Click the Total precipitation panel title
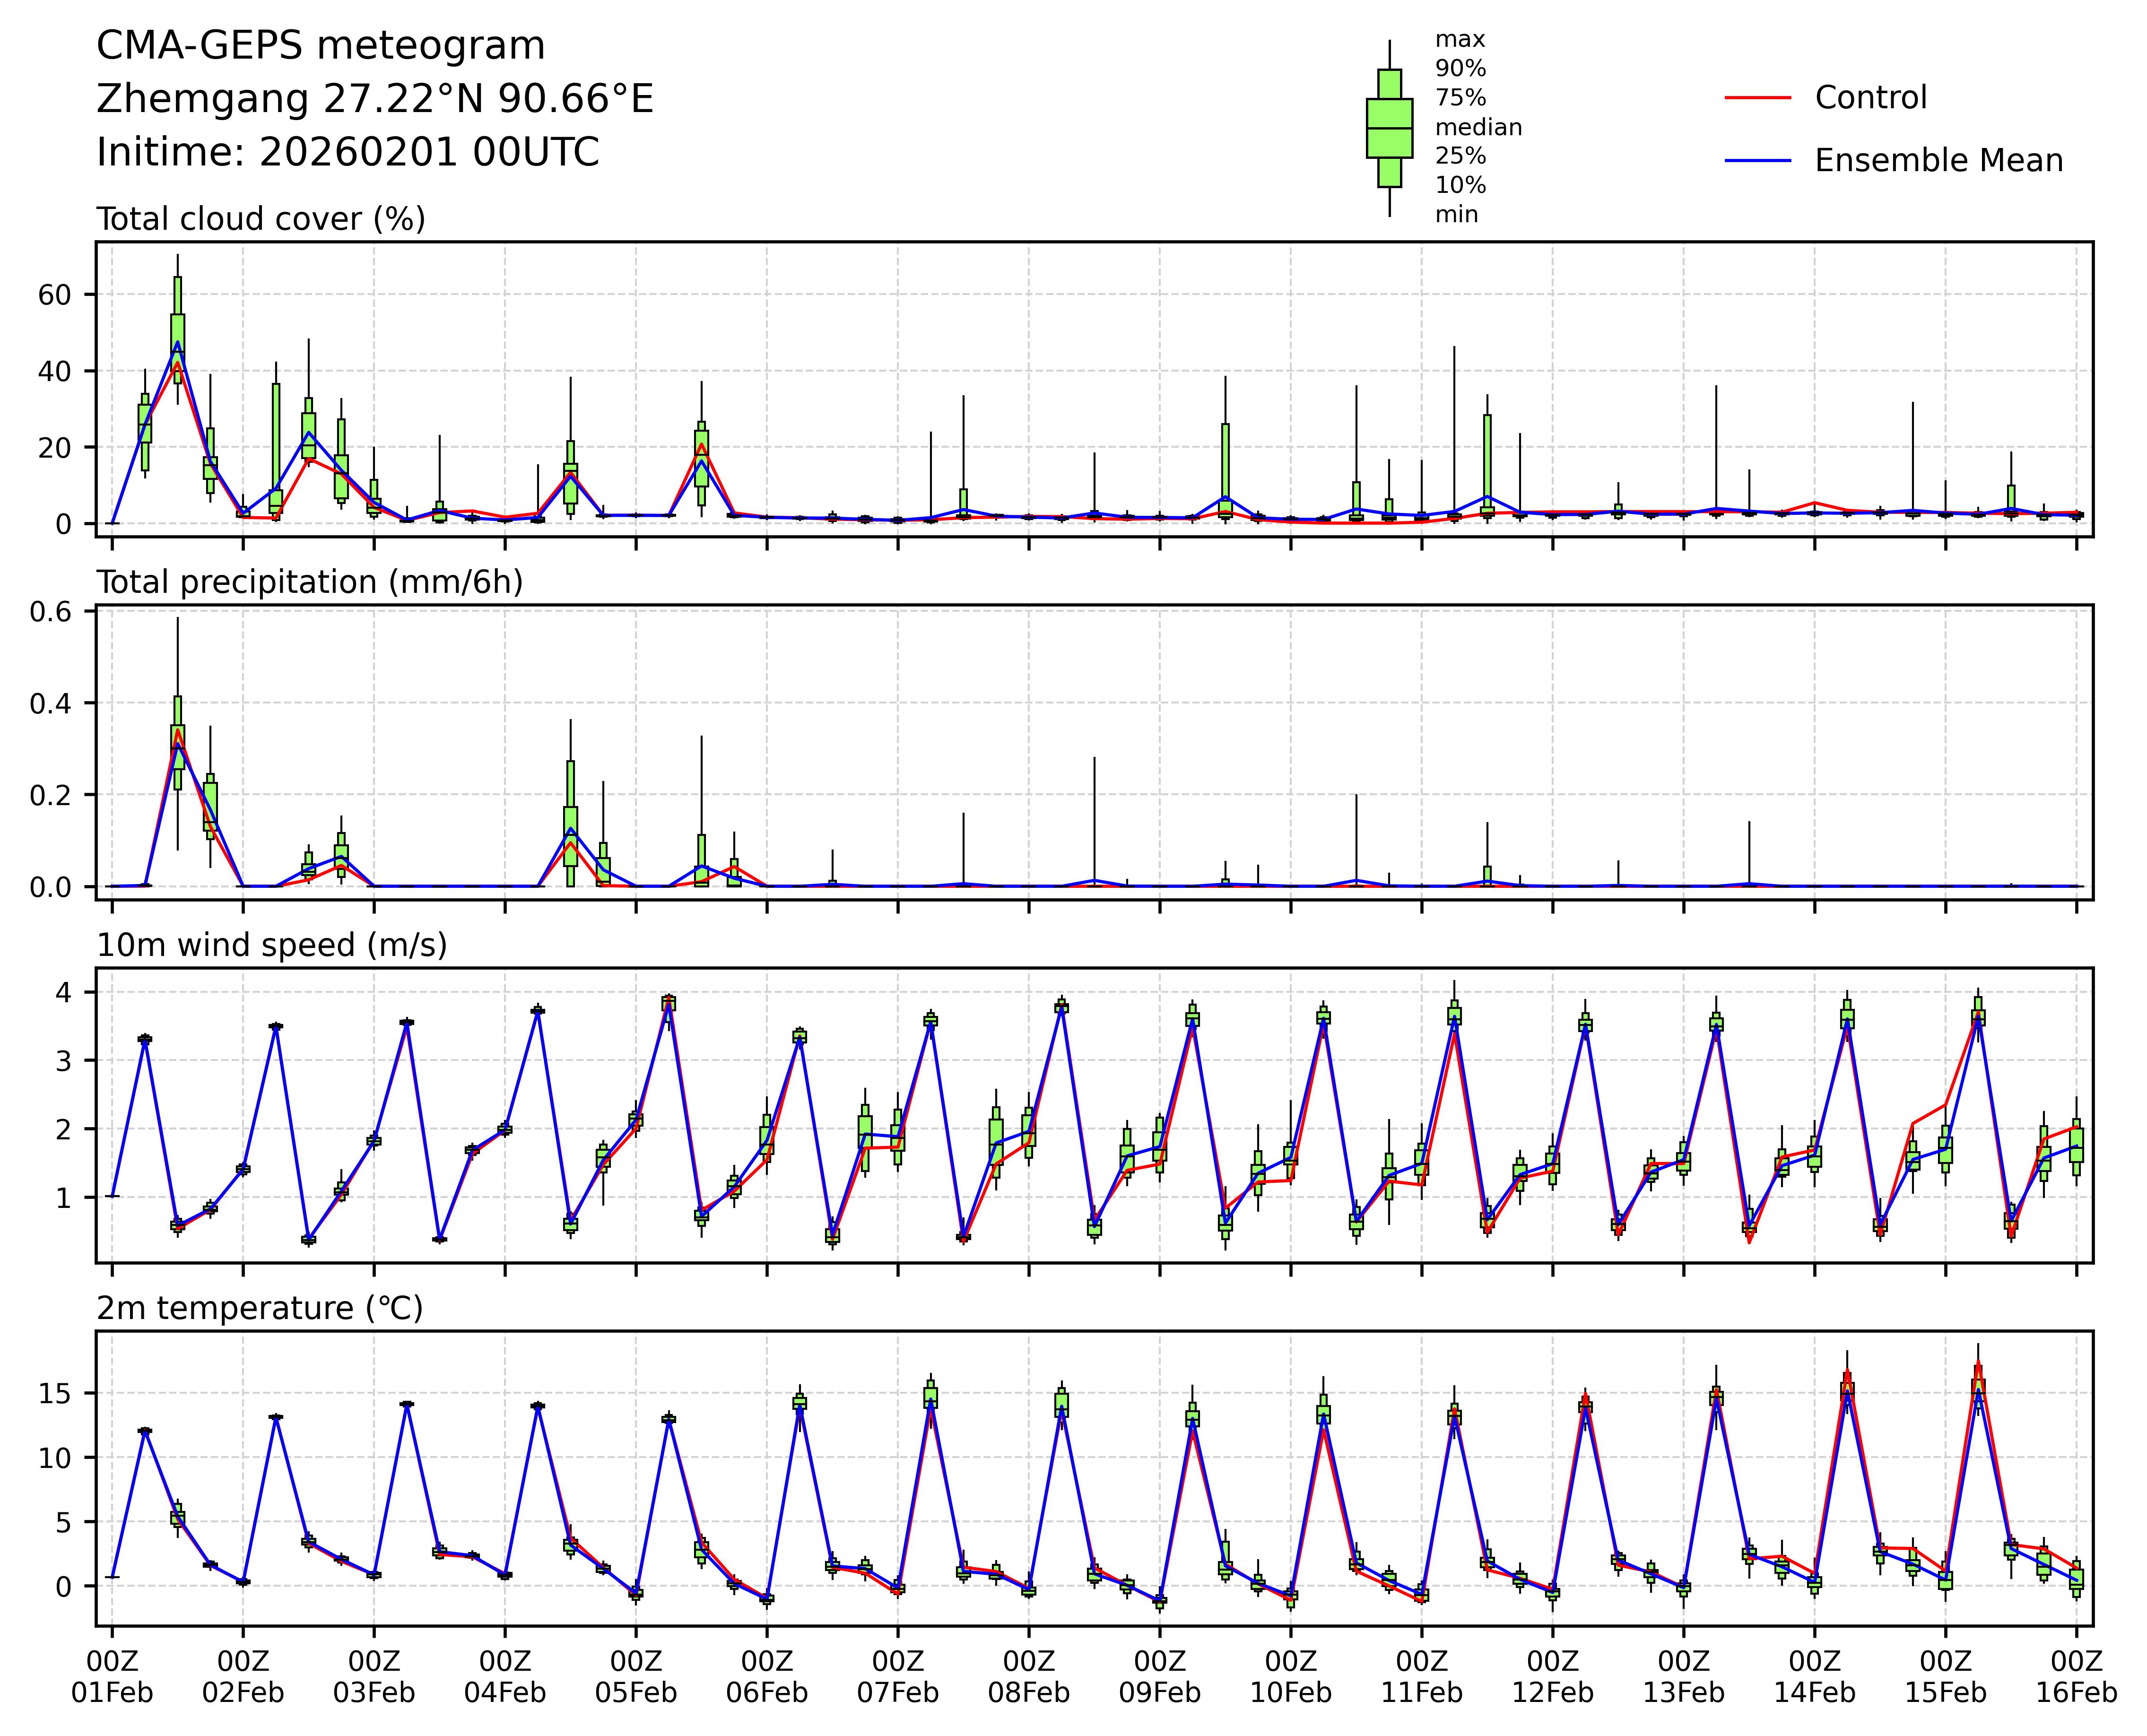Viewport: 2147px width, 1736px height. tap(309, 582)
